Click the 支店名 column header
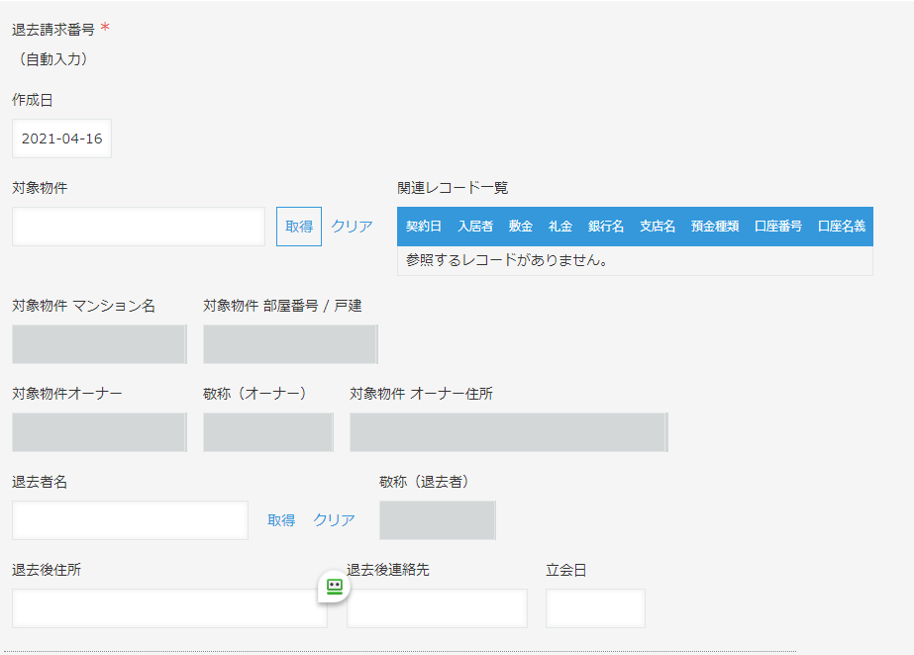The image size is (914, 655). (x=657, y=226)
